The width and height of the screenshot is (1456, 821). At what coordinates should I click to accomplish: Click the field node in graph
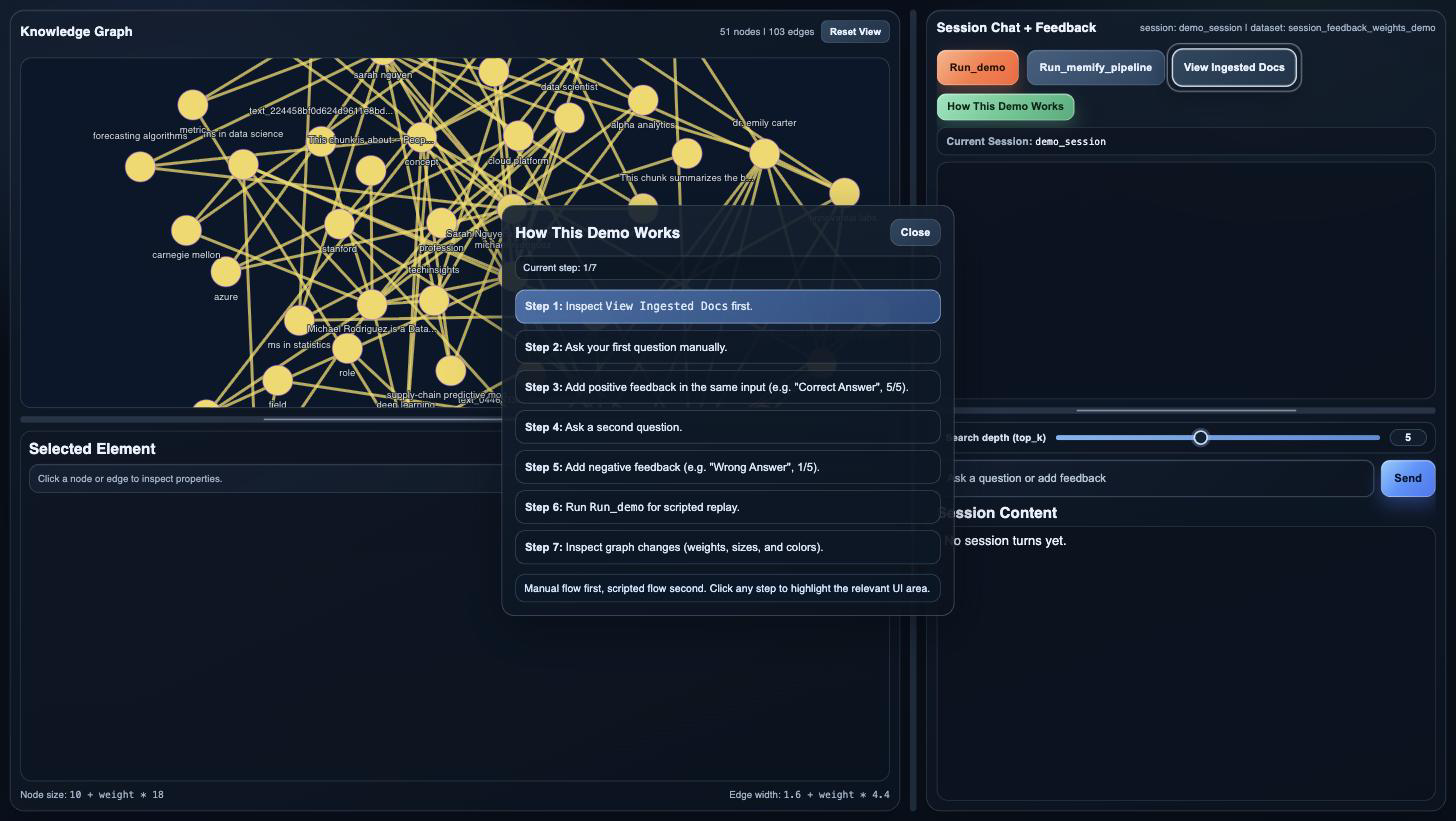277,380
